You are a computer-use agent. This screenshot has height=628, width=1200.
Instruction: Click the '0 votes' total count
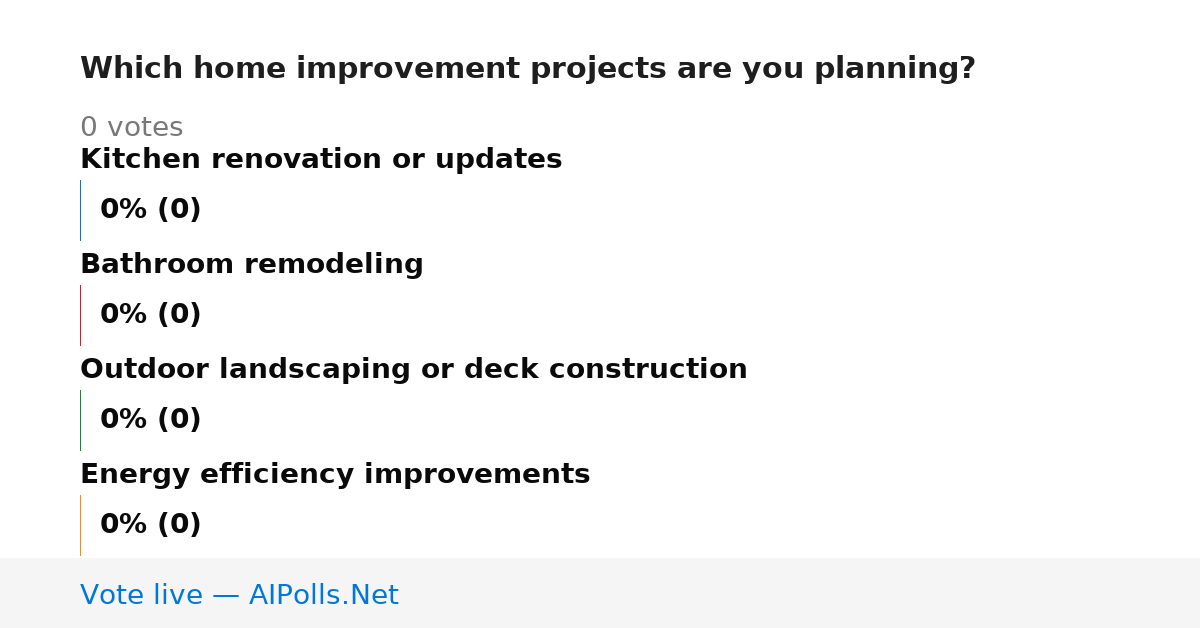point(131,128)
